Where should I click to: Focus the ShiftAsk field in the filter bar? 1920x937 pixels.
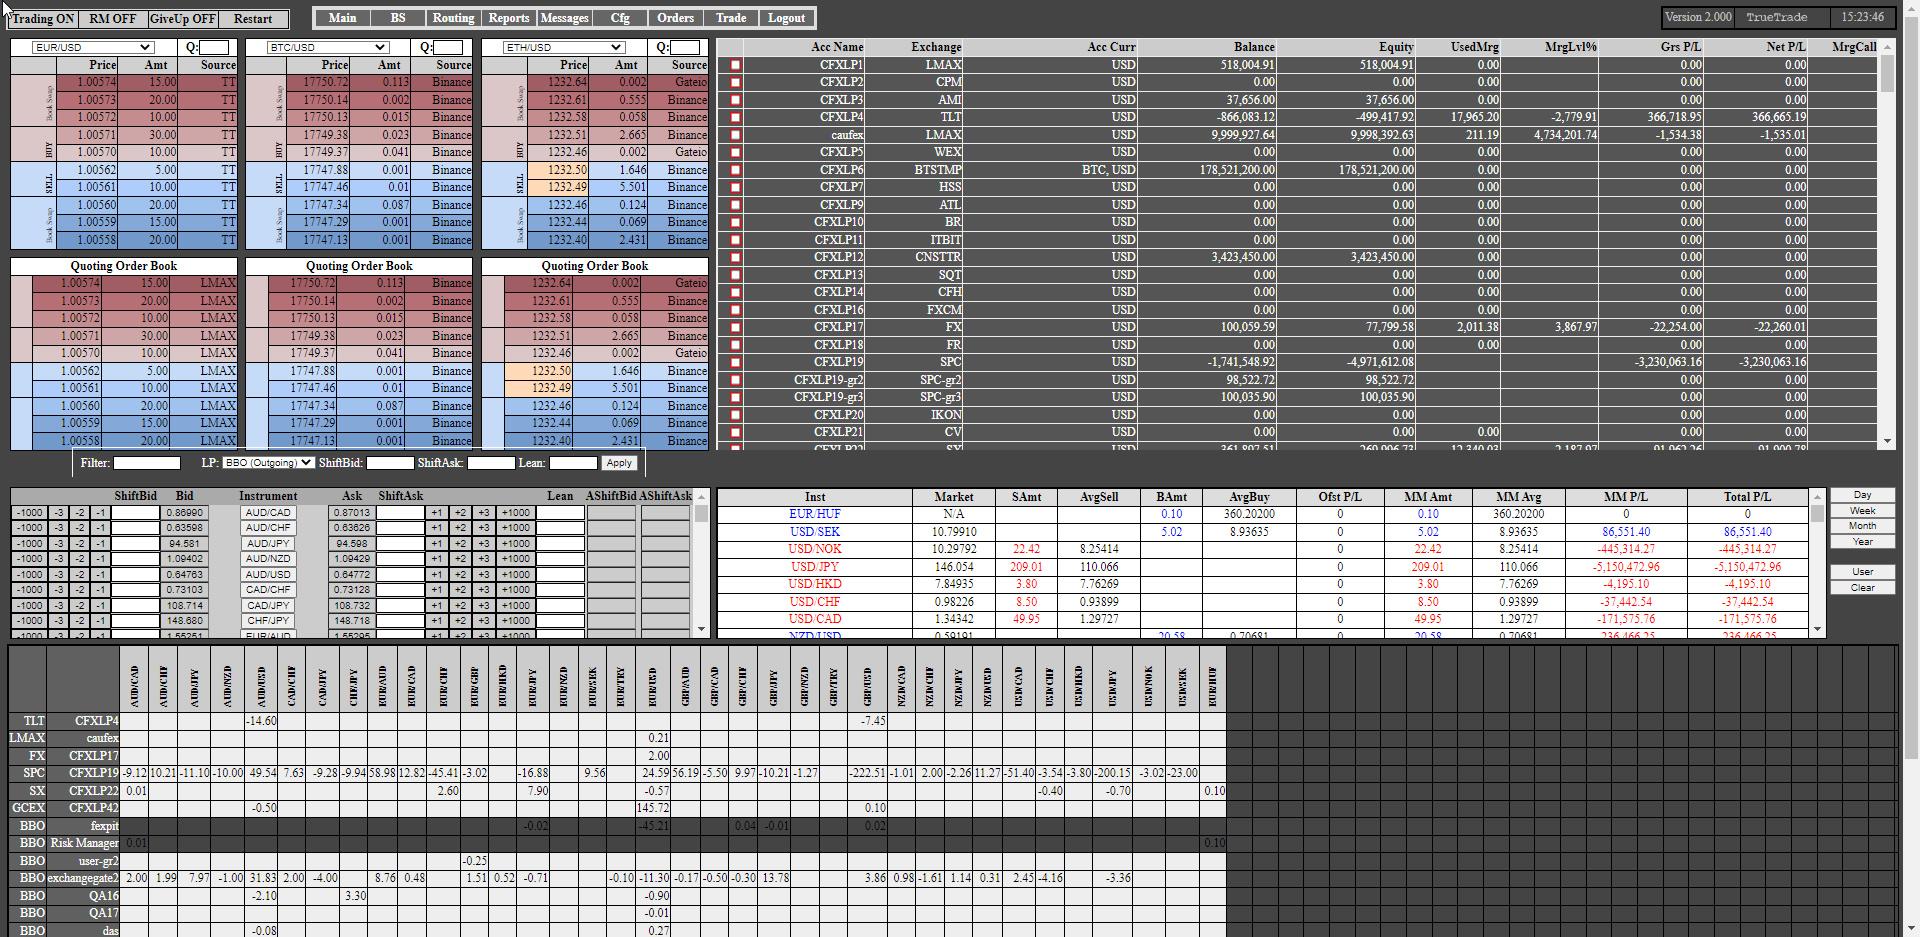(x=491, y=463)
